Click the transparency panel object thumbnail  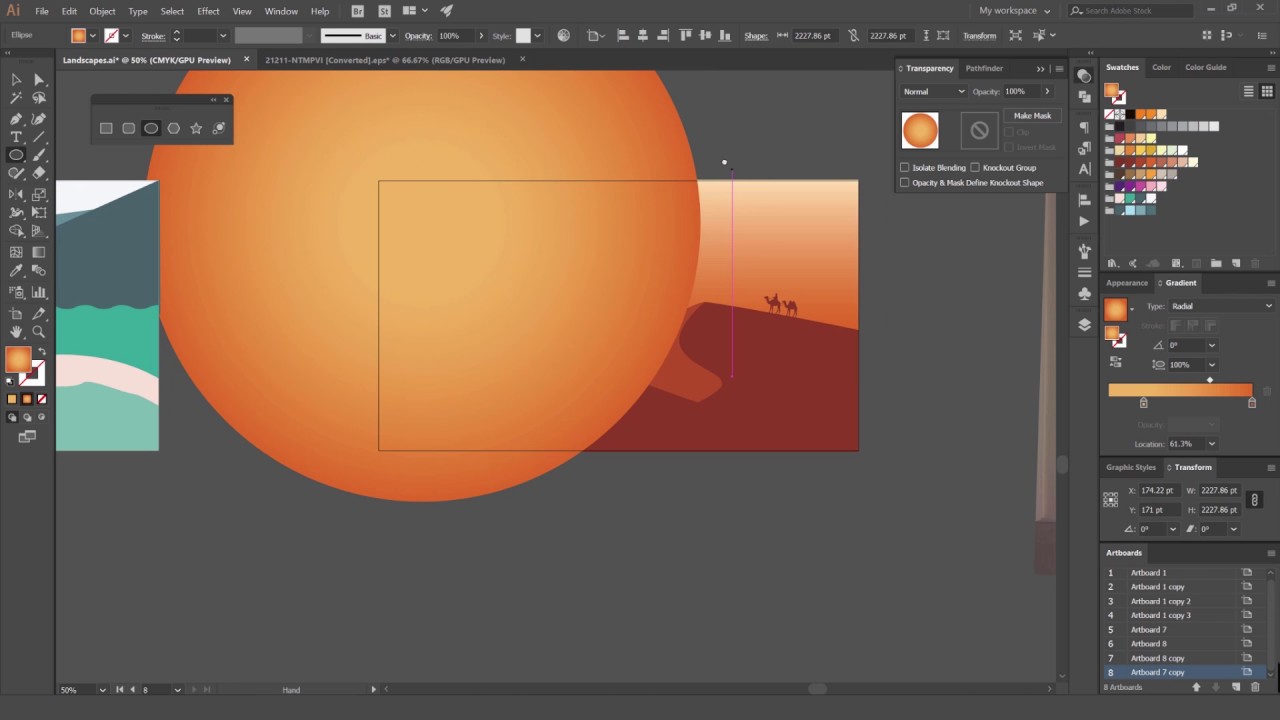tap(920, 130)
